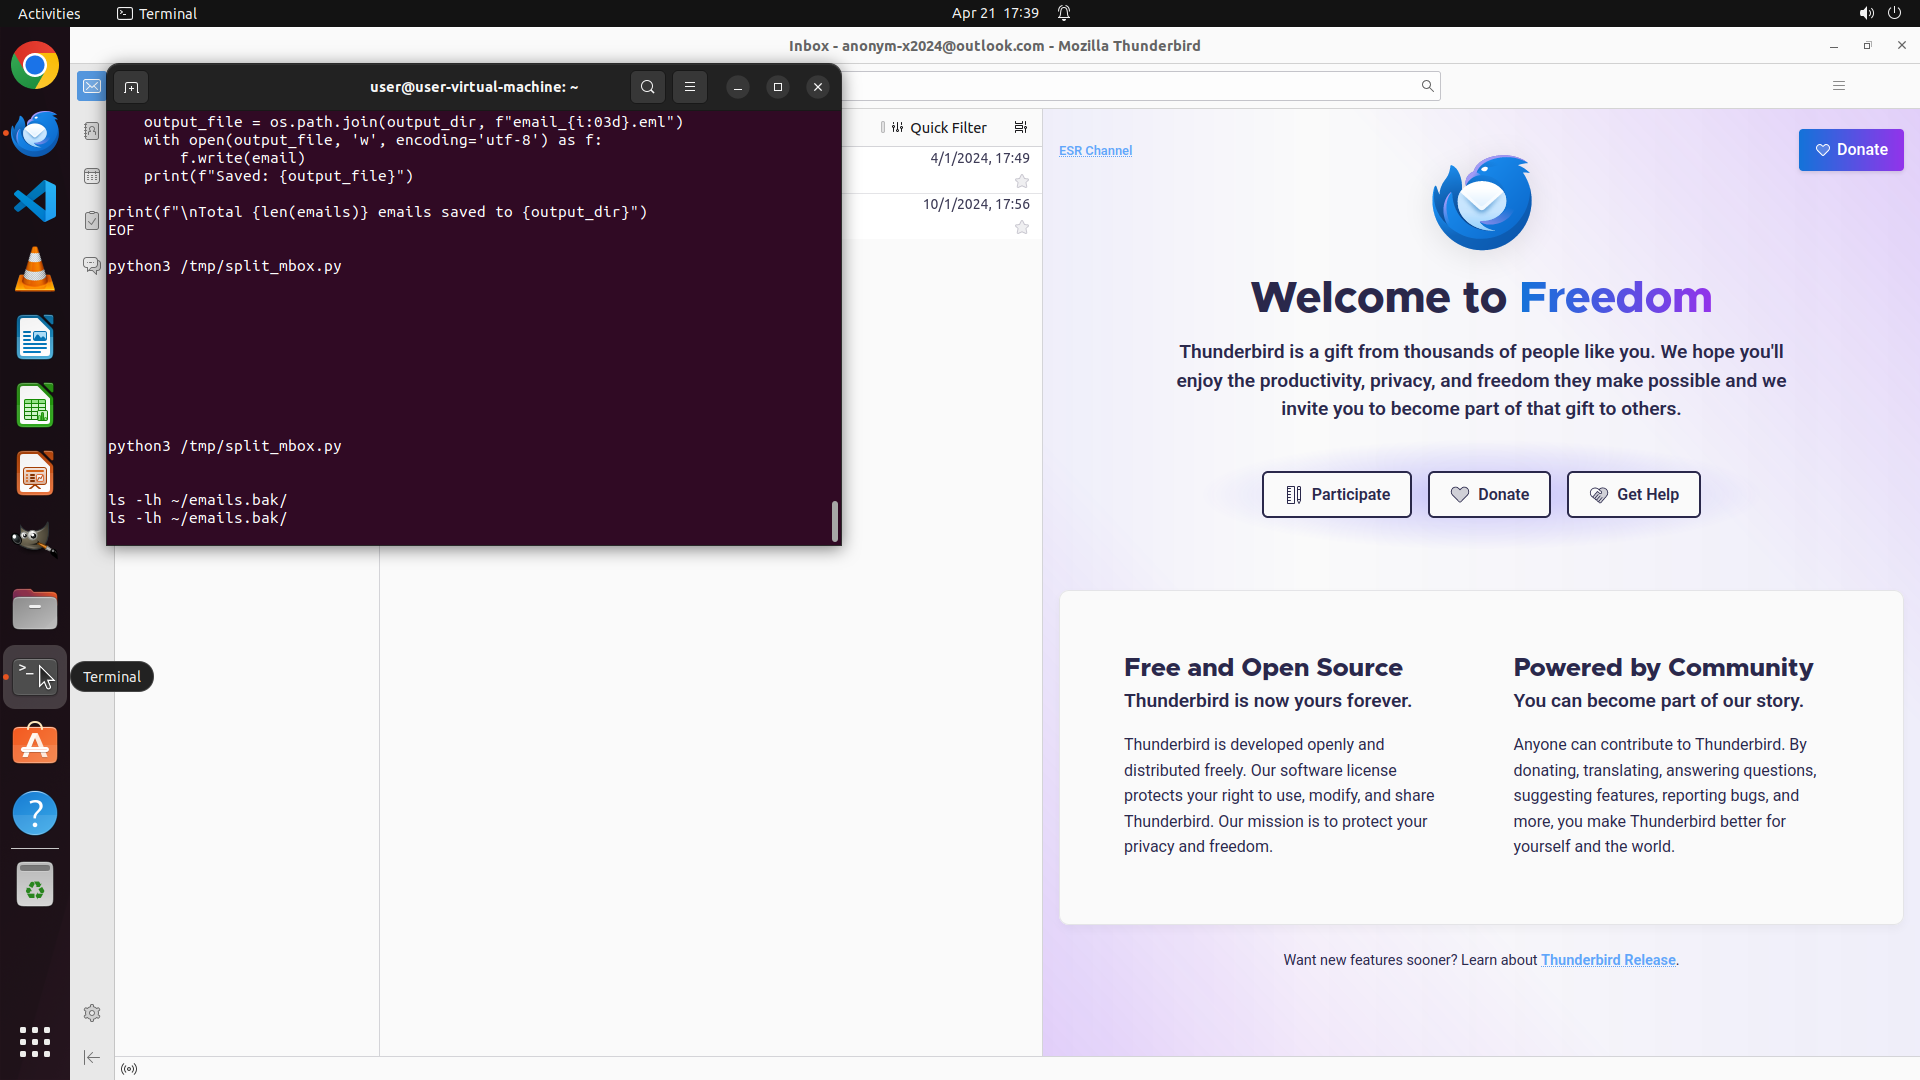Click the ESR Channel link
Viewport: 1920px width, 1080px height.
tap(1095, 151)
